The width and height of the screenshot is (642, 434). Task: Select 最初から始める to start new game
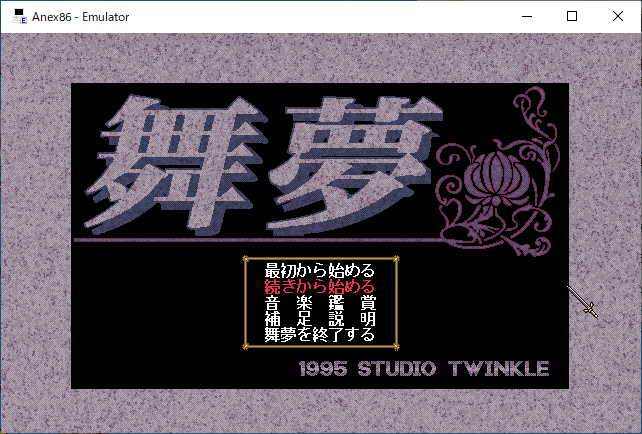[320, 271]
